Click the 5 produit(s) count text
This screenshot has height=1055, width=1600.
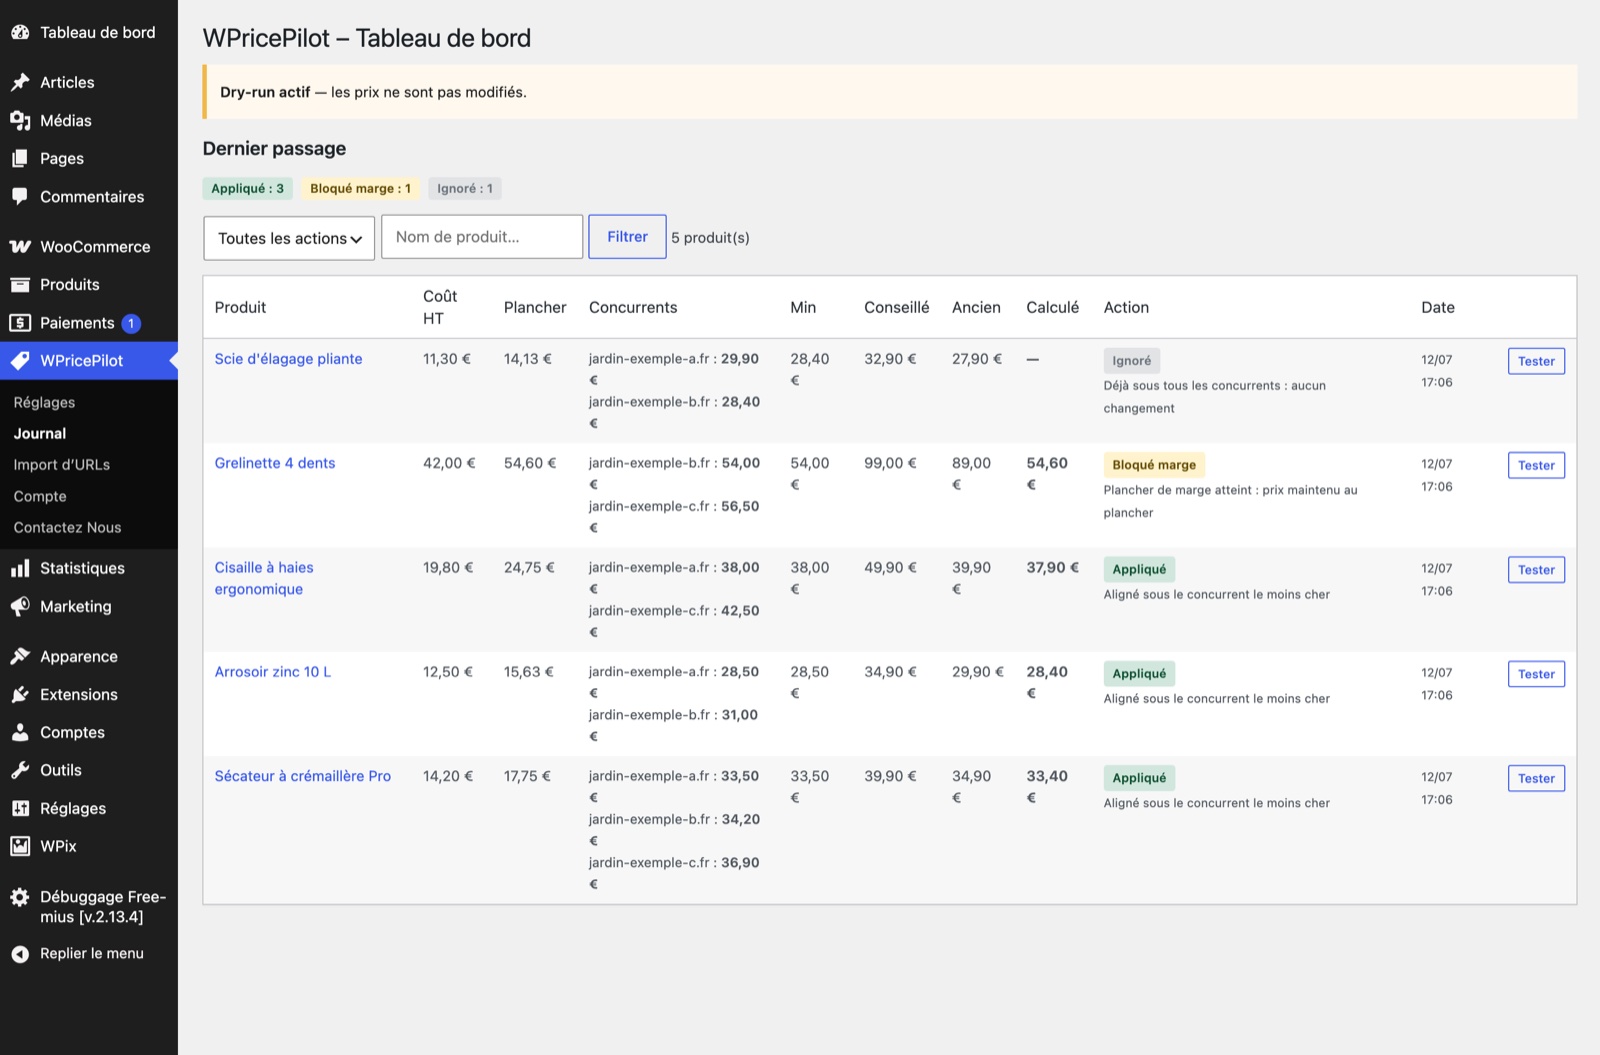(710, 238)
